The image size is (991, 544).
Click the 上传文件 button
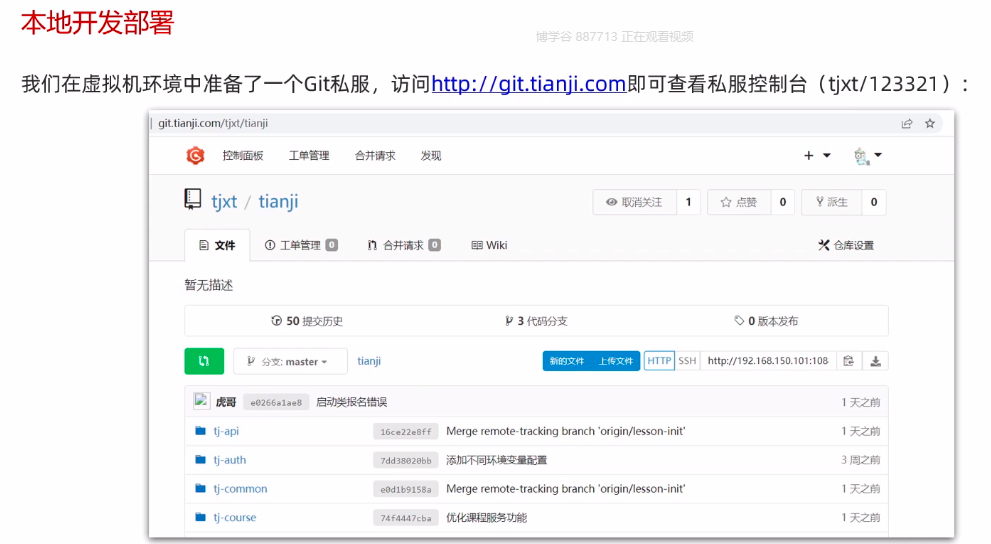pyautogui.click(x=616, y=361)
